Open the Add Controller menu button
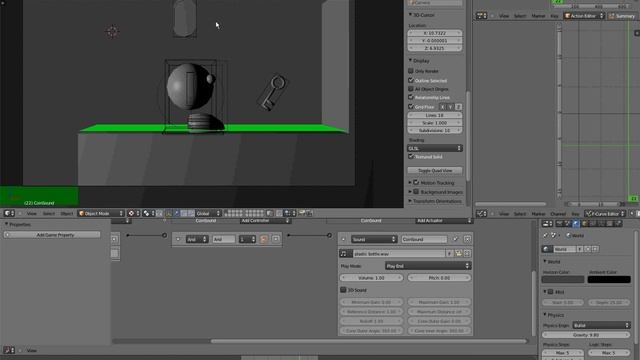 265,221
